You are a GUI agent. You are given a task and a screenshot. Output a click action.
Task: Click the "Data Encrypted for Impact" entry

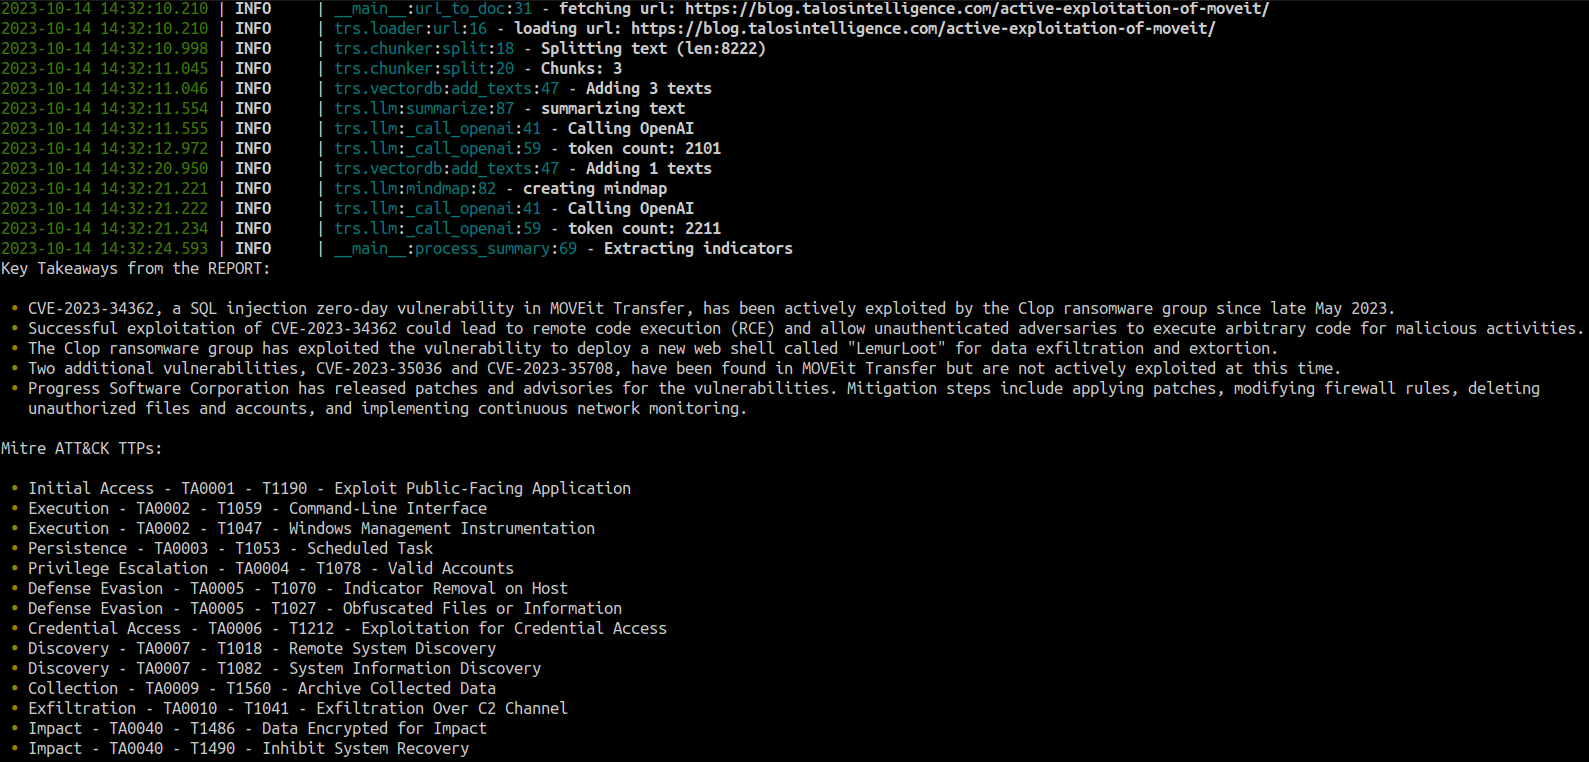374,729
